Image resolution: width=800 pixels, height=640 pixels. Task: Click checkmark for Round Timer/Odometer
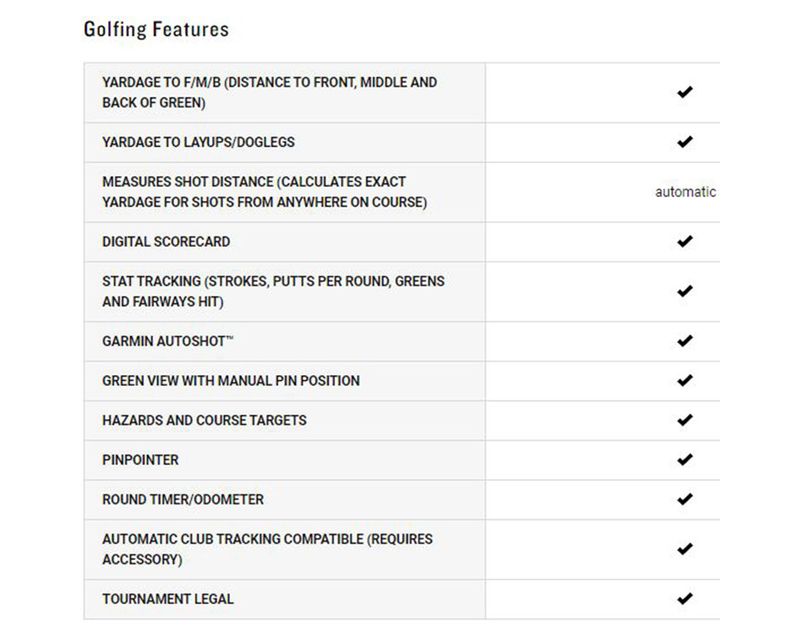click(685, 499)
